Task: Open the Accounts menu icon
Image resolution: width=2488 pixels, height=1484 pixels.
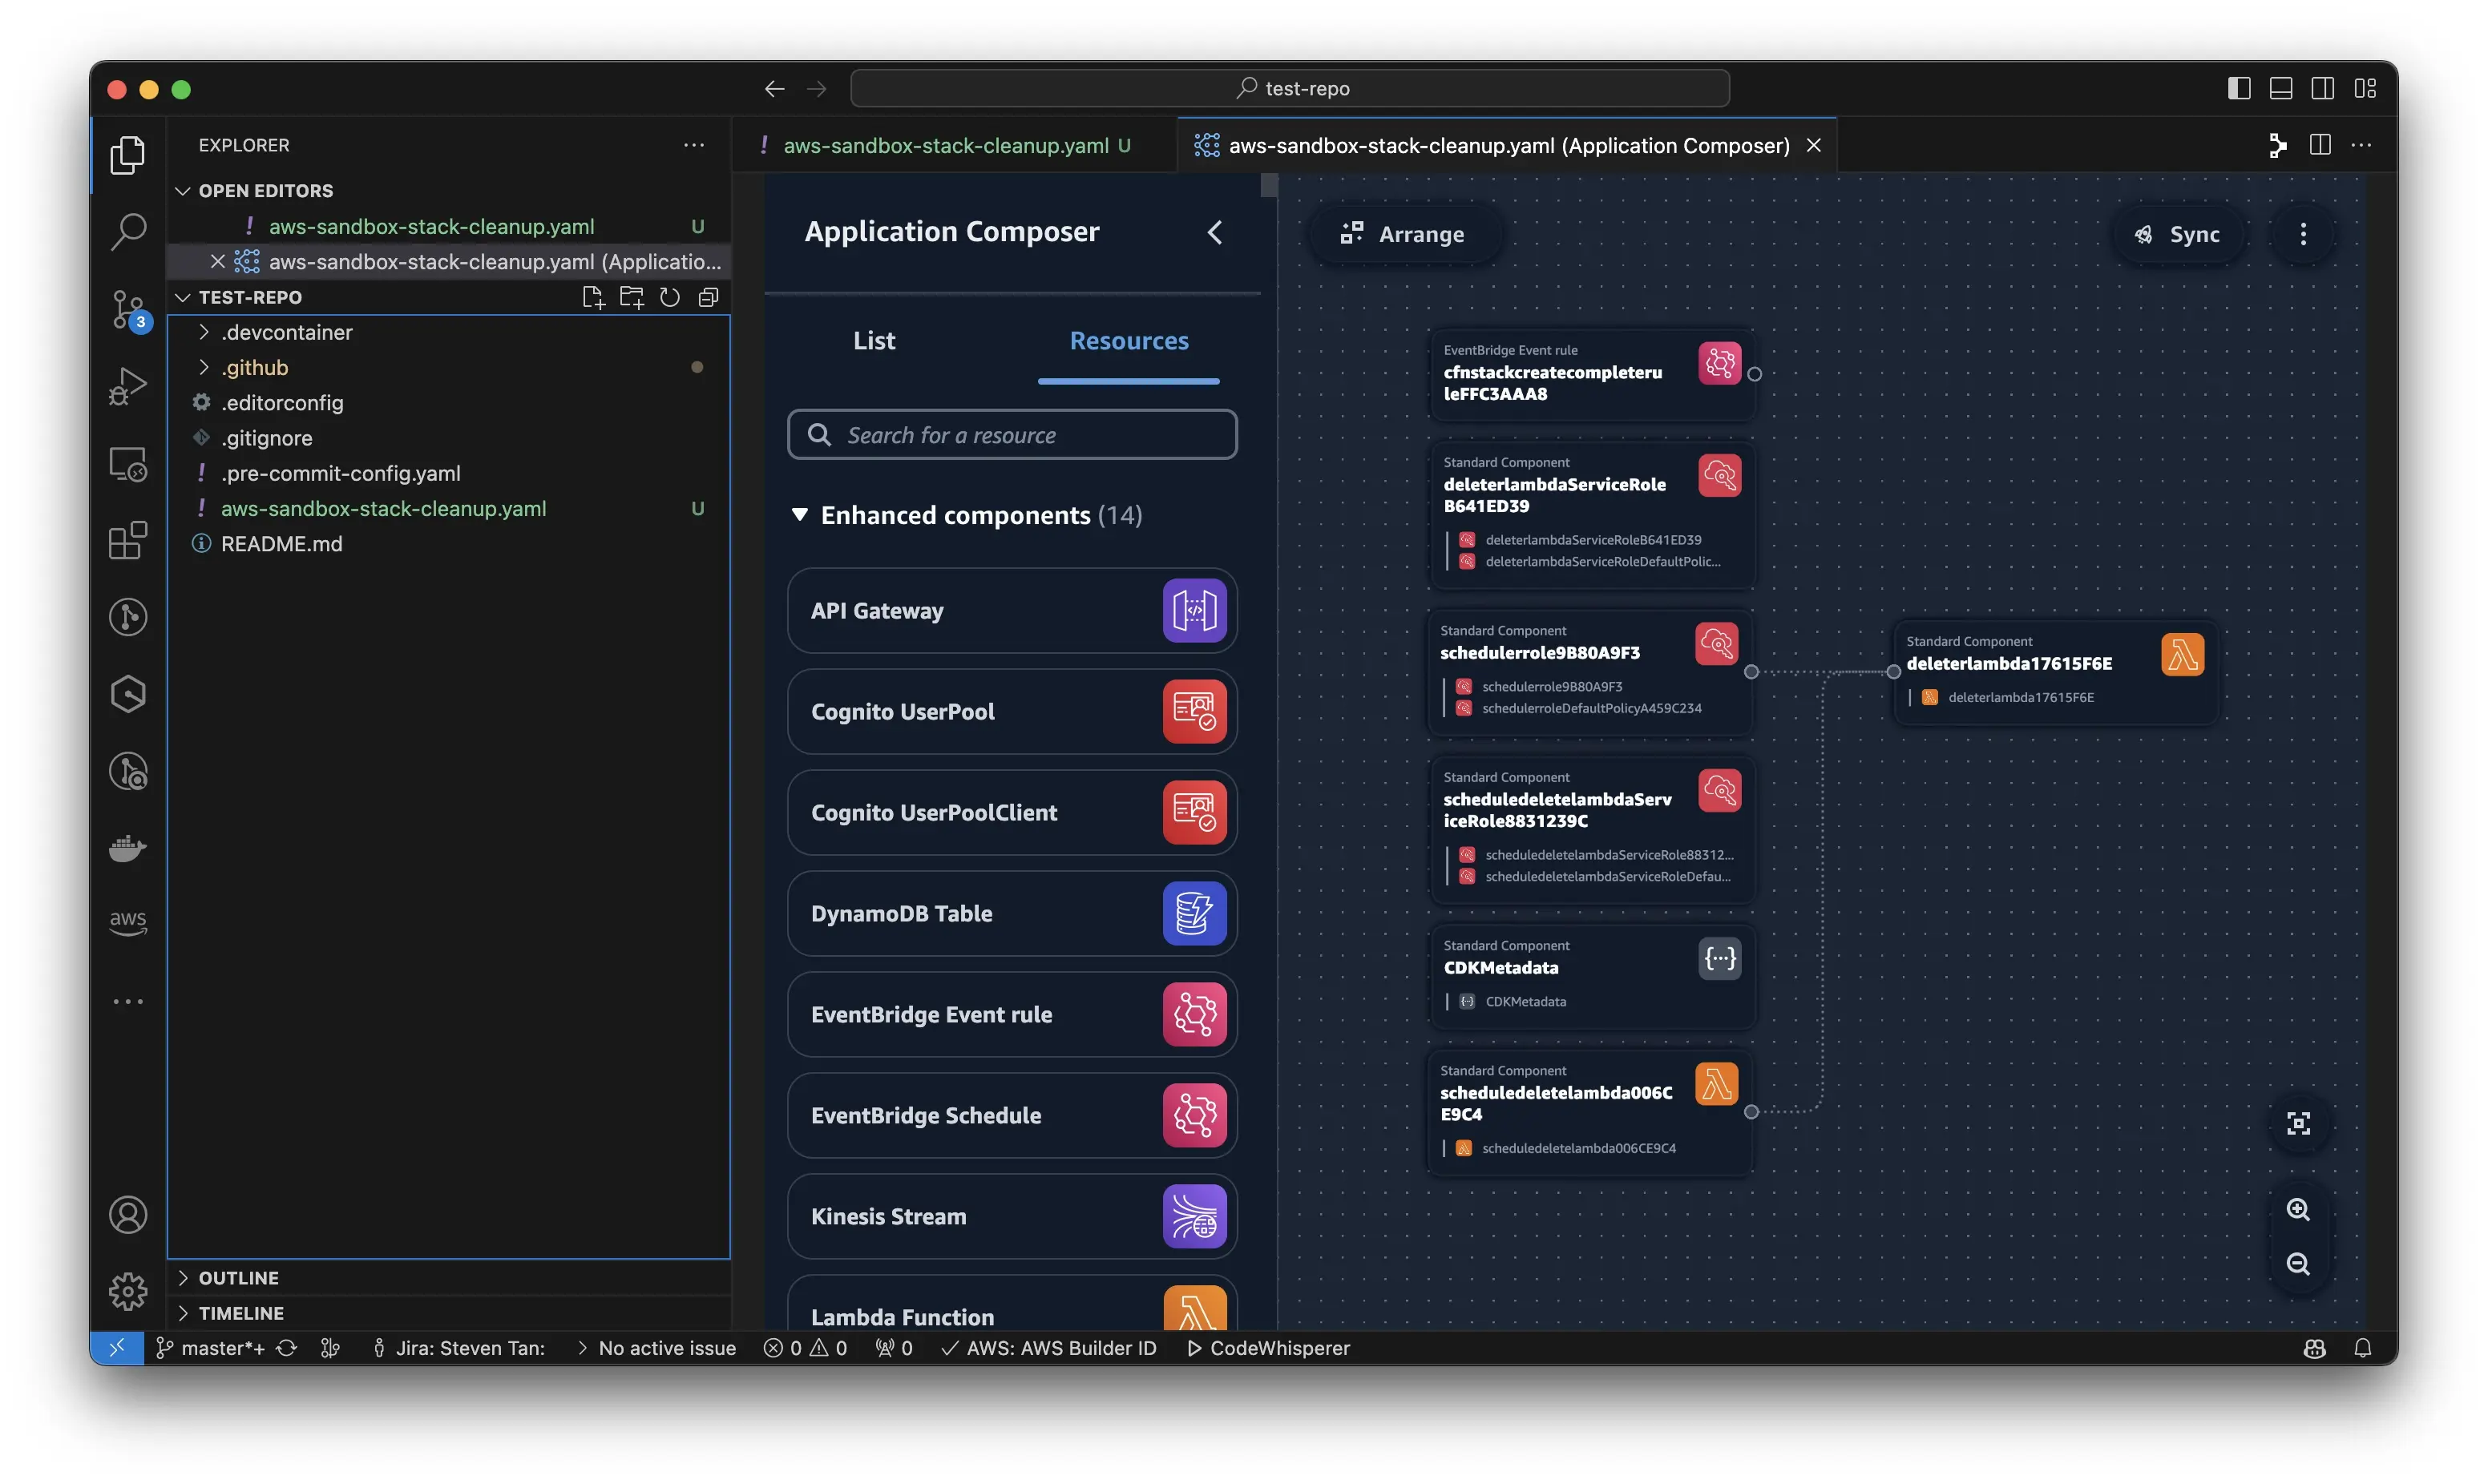Action: point(128,1215)
